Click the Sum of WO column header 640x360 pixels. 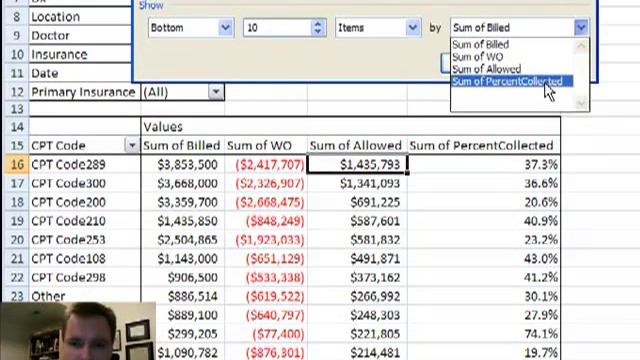pyautogui.click(x=266, y=145)
